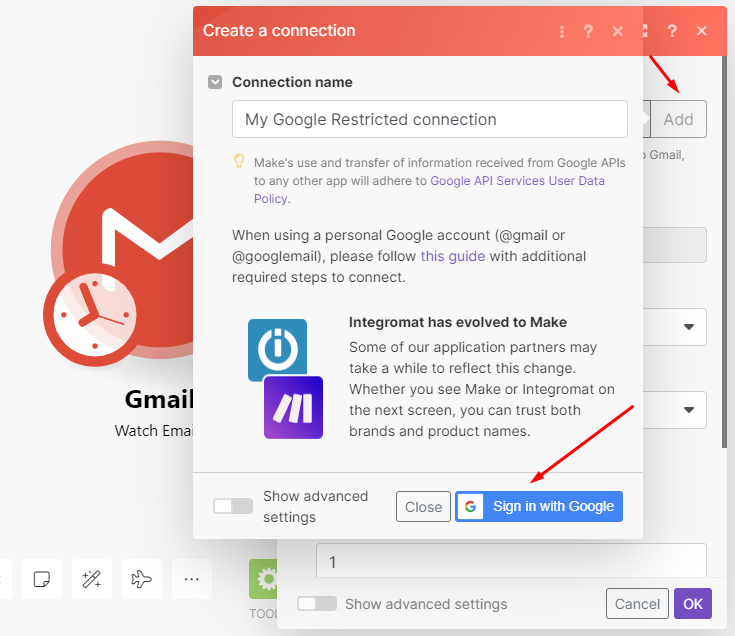Click the Cancel button in the back panel

click(637, 604)
